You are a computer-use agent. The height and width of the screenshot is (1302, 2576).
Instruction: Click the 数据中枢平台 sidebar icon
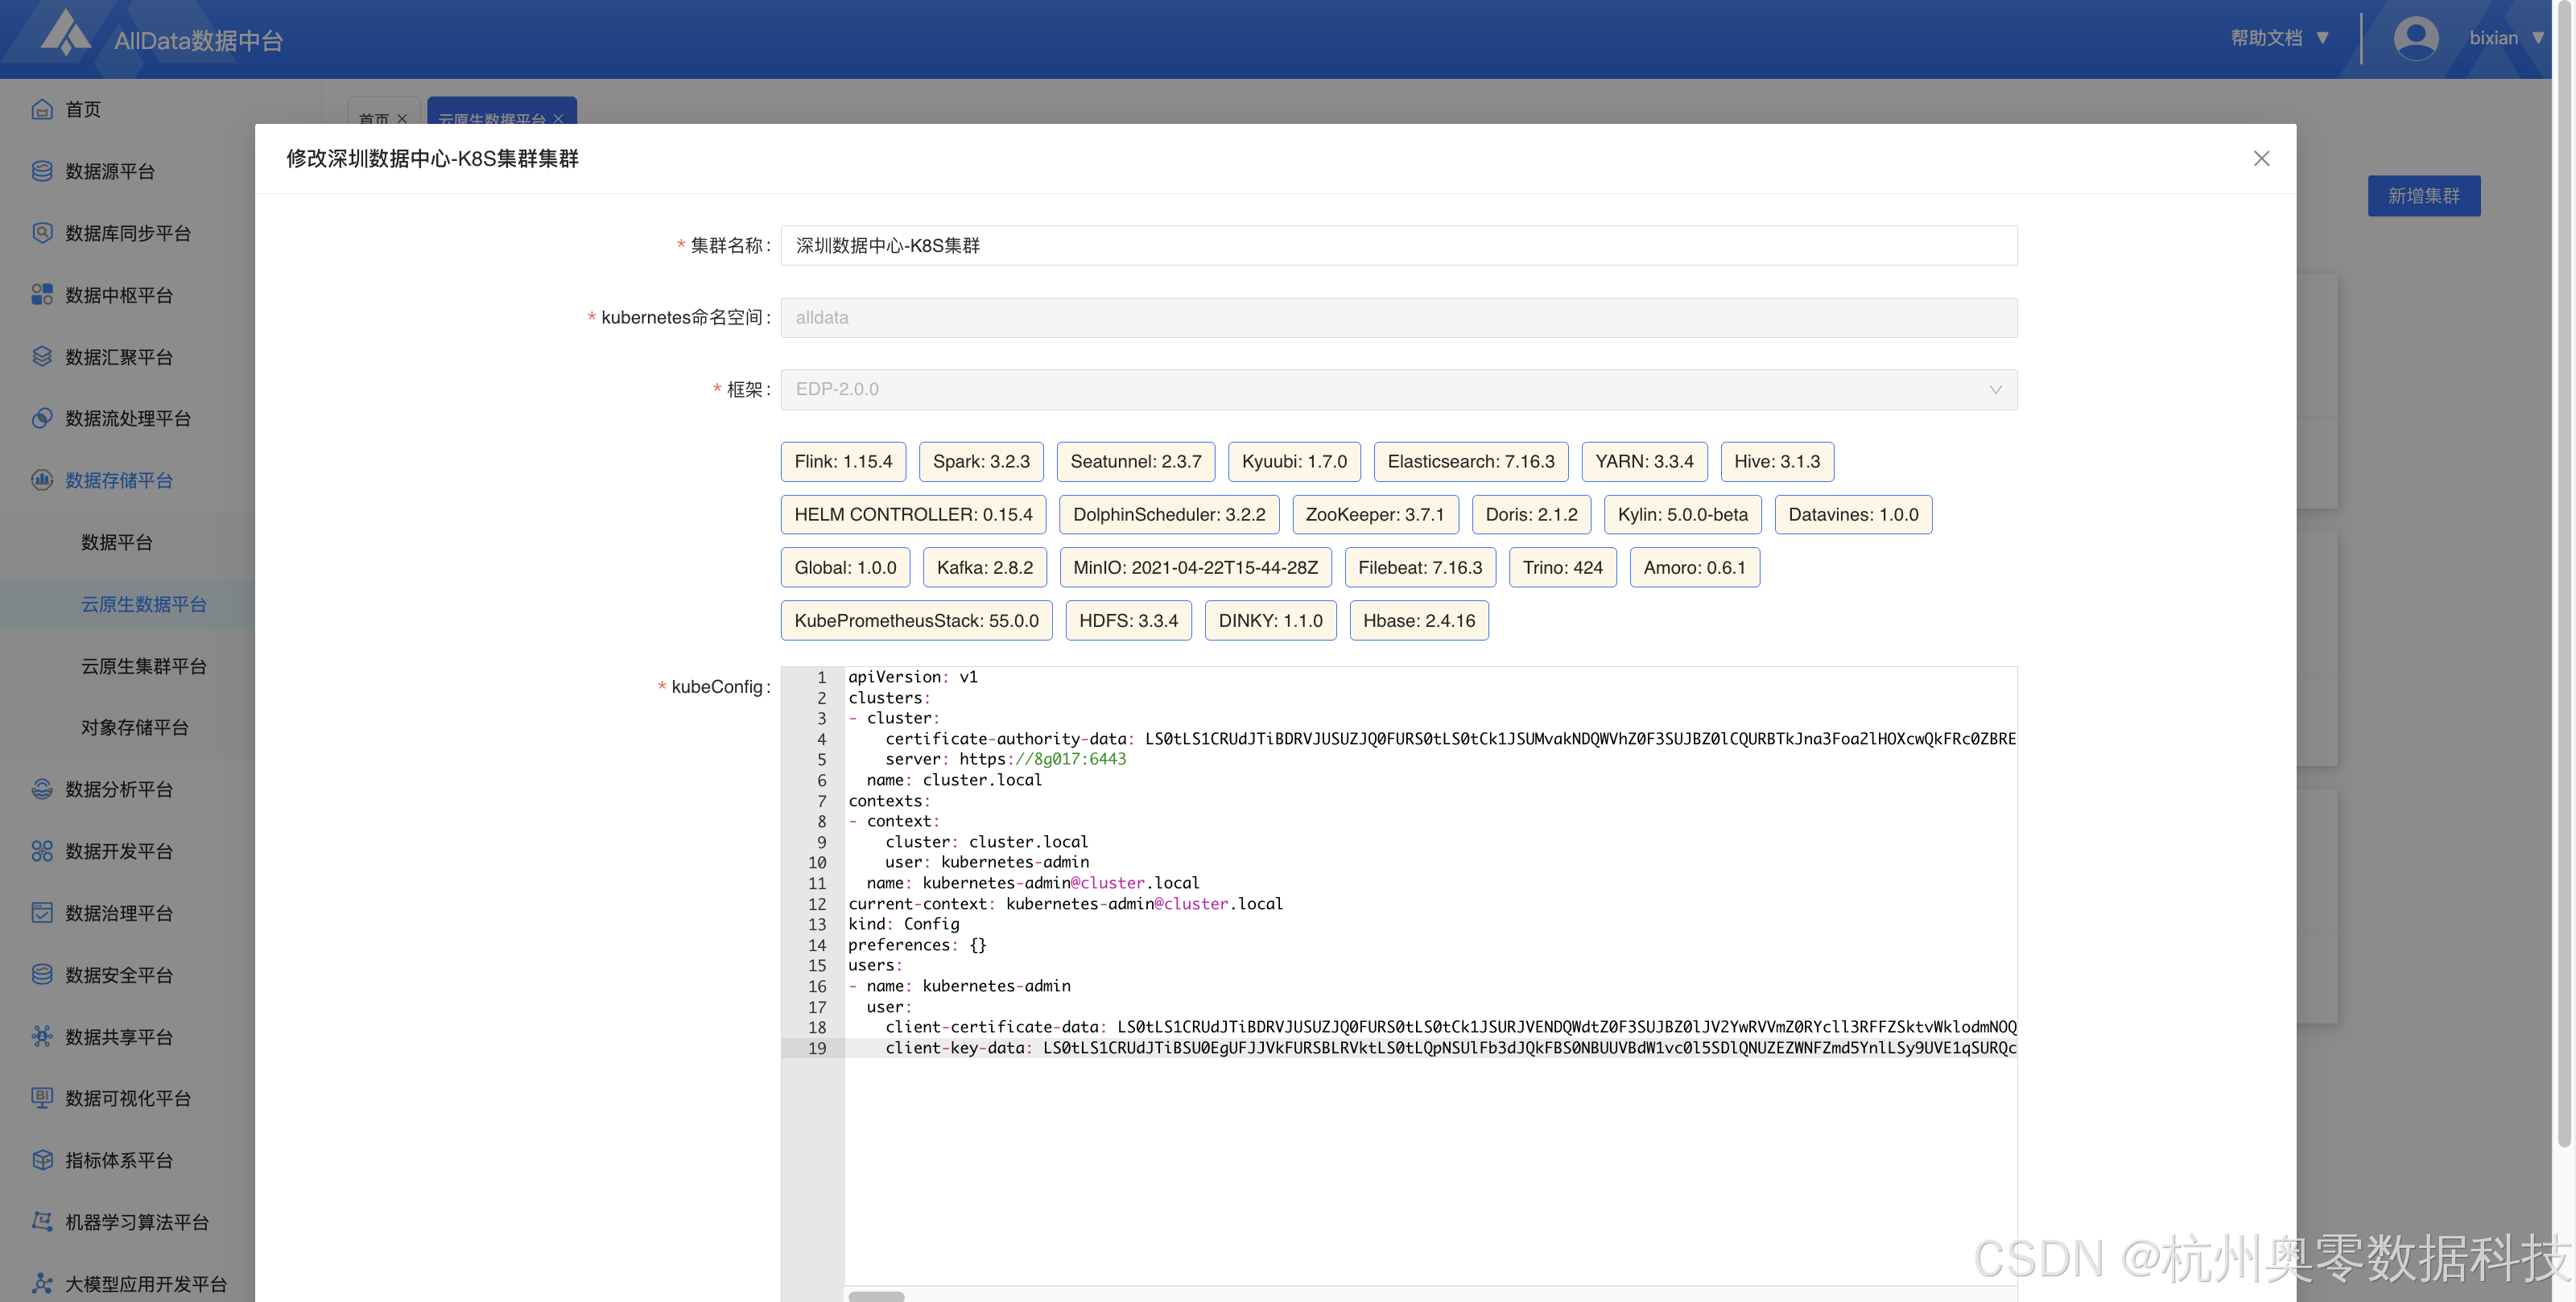[42, 295]
